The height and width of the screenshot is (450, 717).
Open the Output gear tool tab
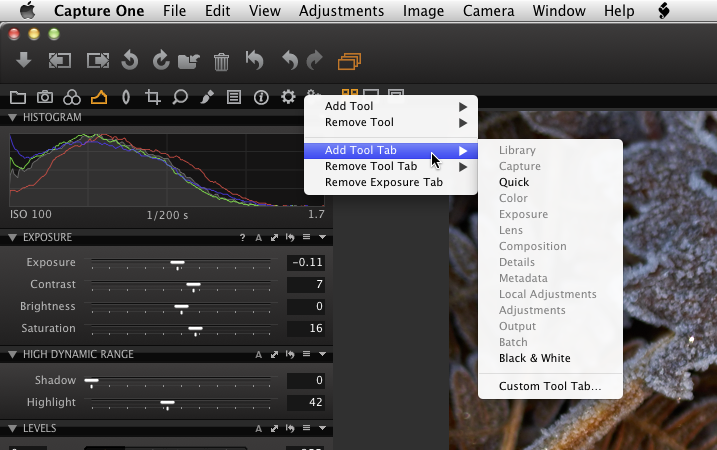[288, 97]
